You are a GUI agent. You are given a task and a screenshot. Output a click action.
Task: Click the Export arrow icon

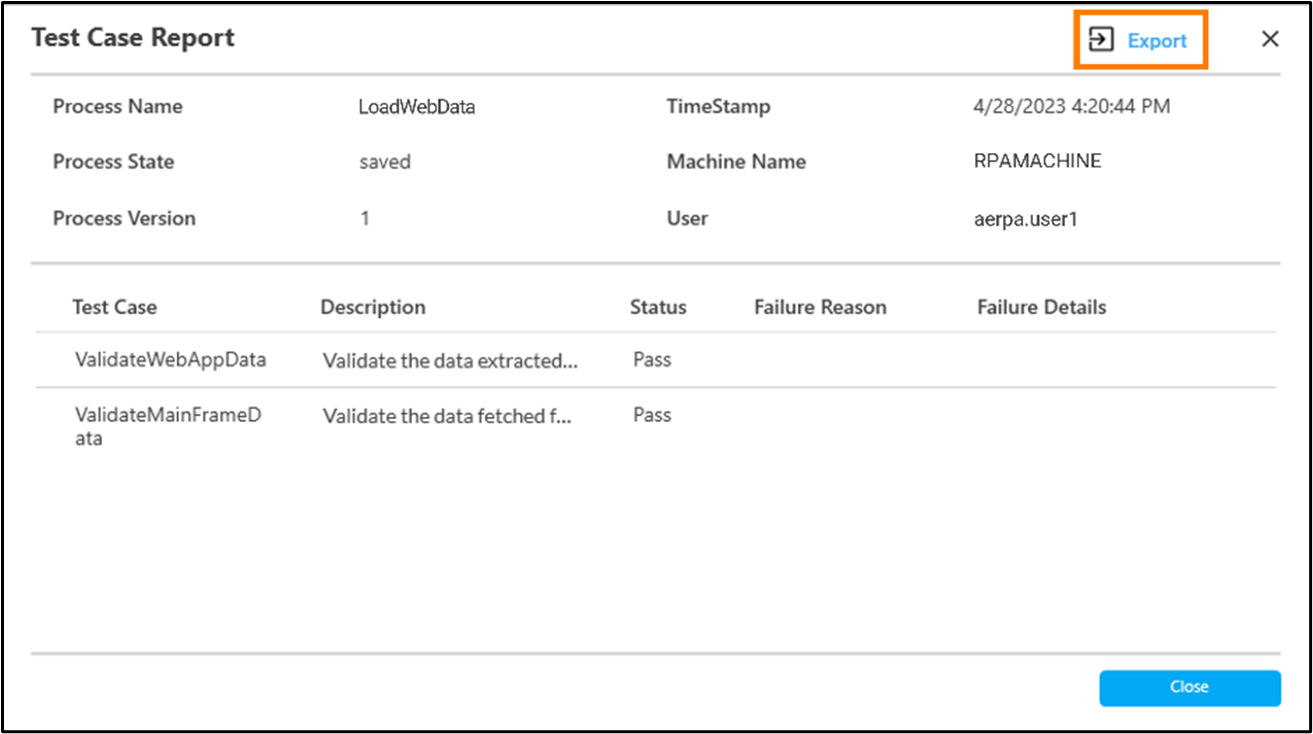[x=1100, y=40]
